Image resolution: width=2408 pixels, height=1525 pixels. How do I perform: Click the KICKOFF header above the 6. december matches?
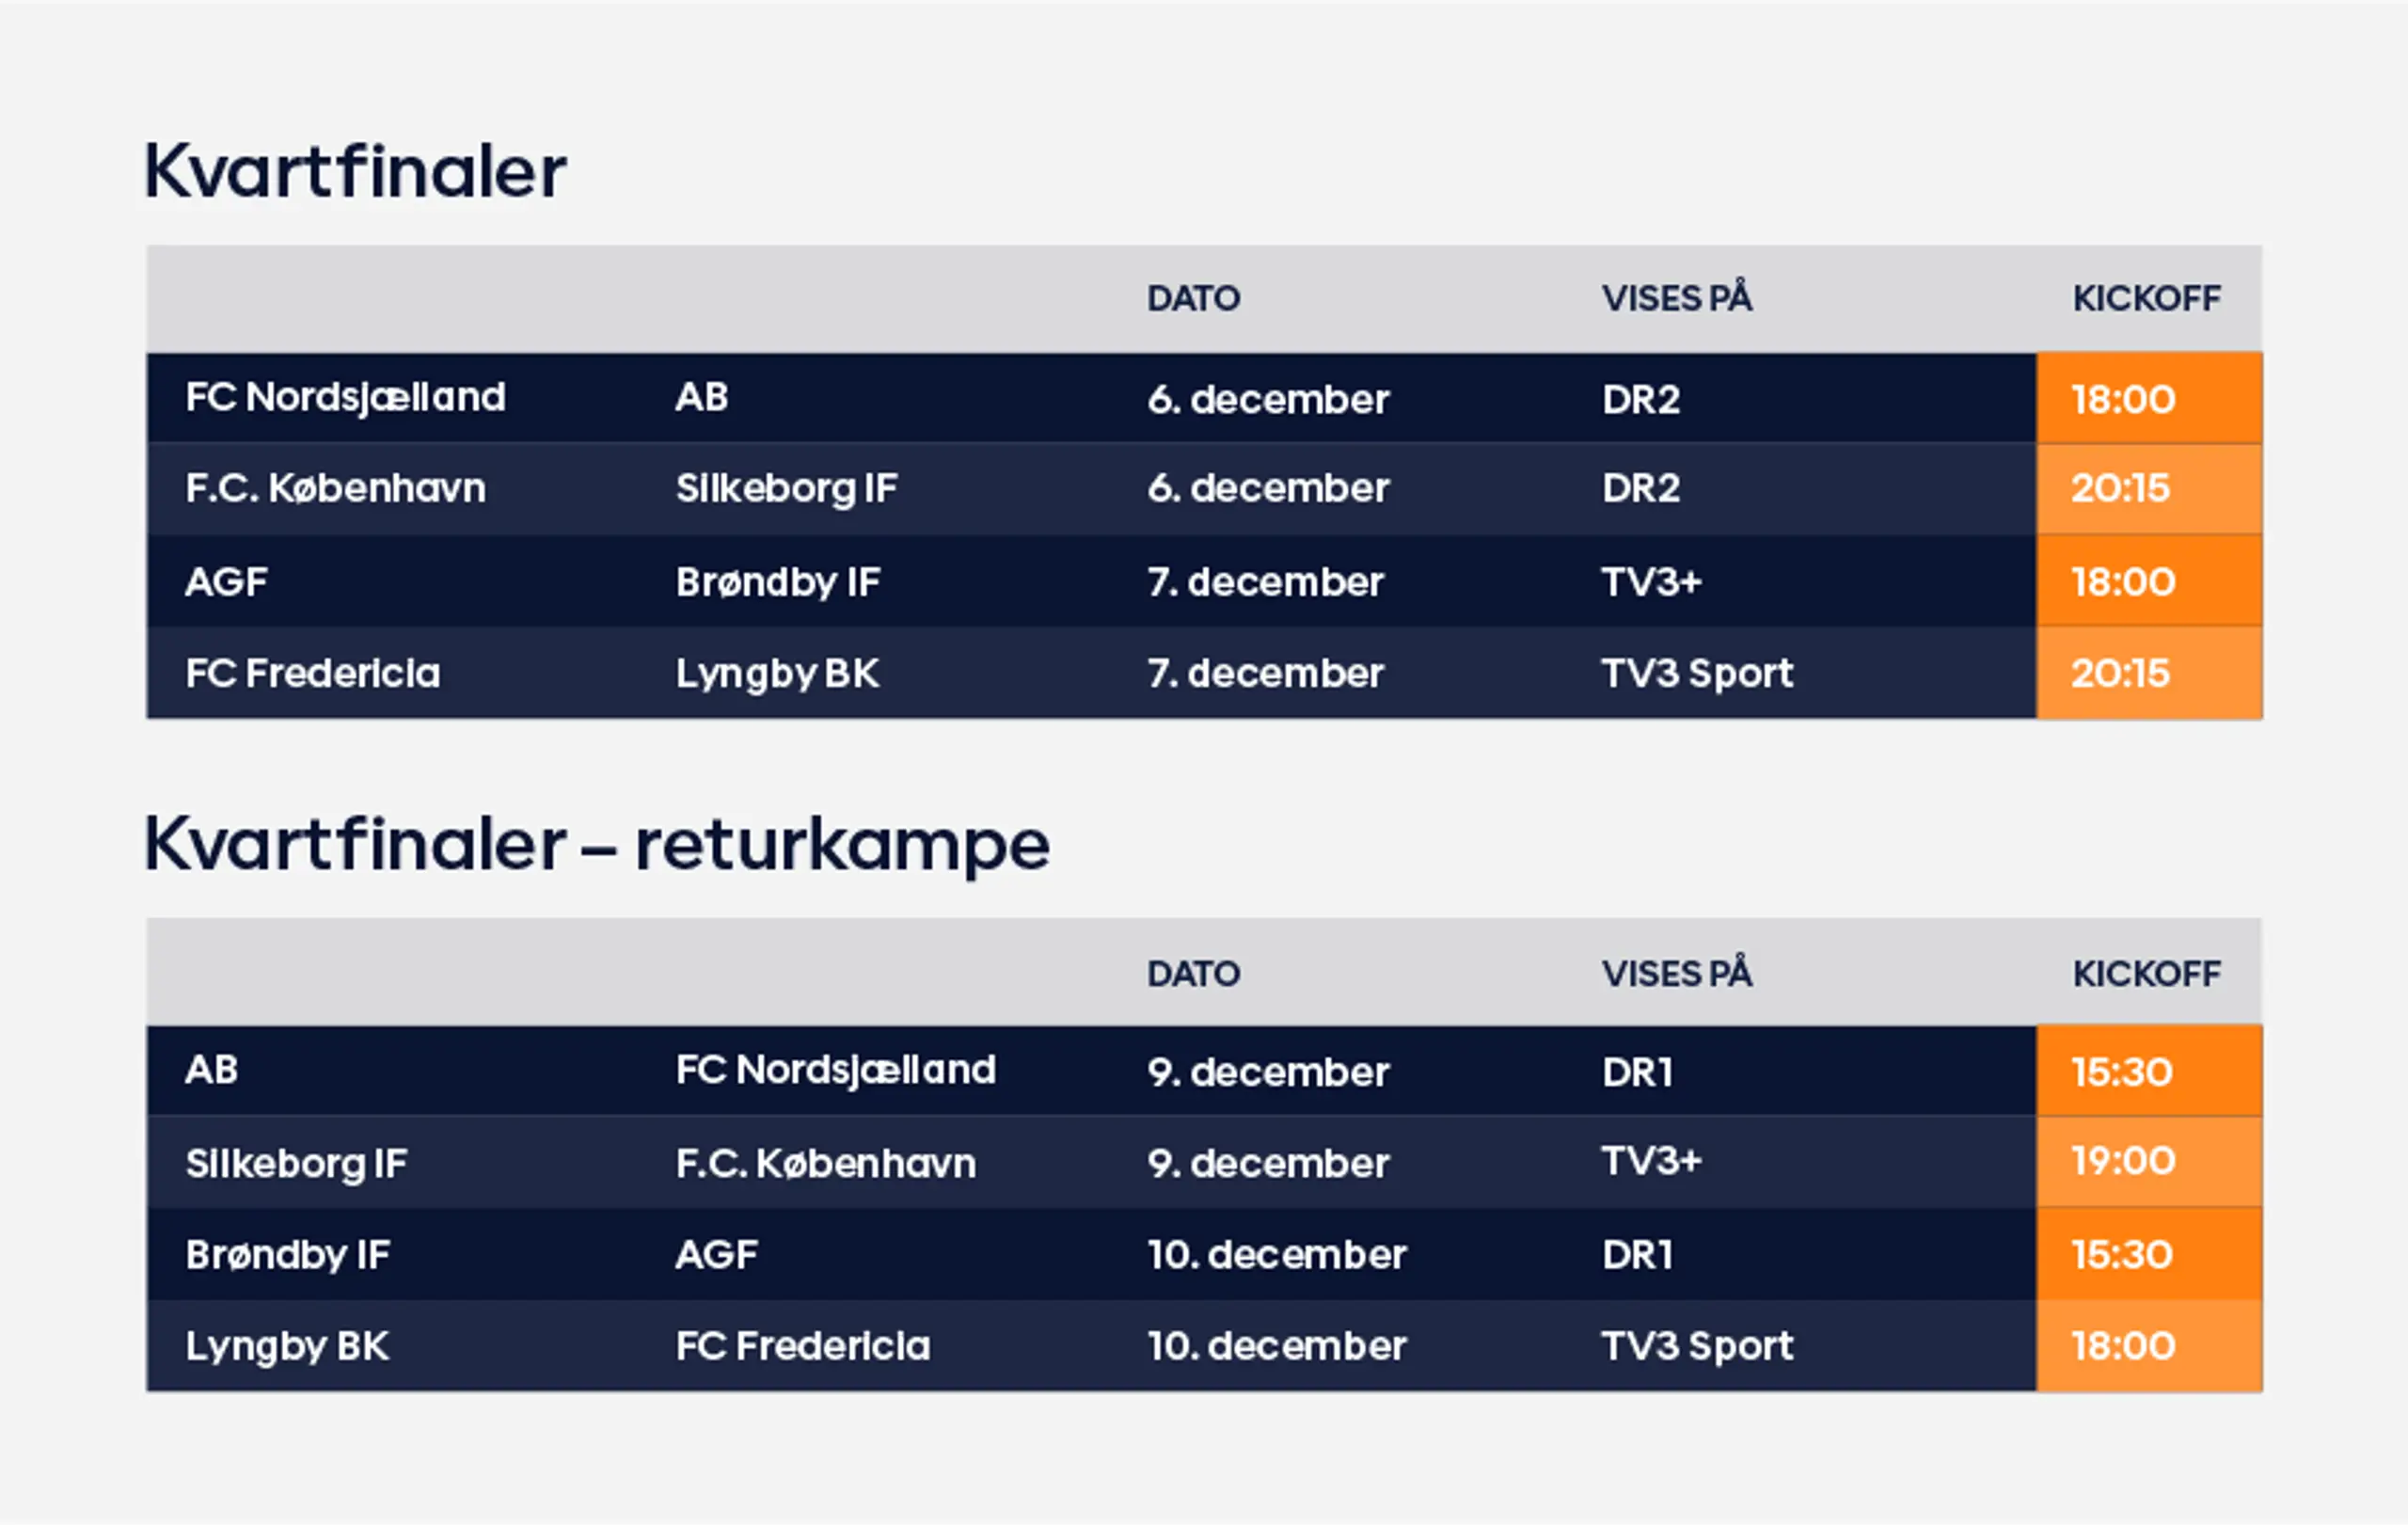click(2146, 298)
